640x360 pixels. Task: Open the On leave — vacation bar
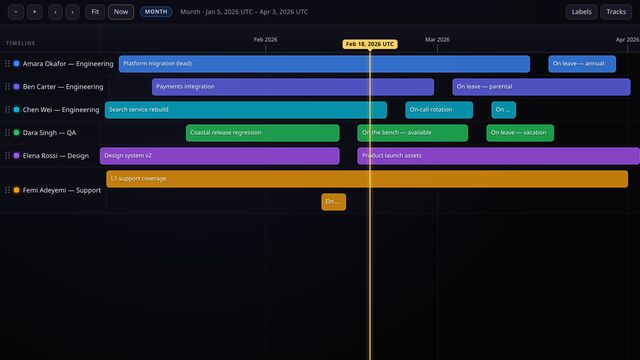[x=520, y=133]
